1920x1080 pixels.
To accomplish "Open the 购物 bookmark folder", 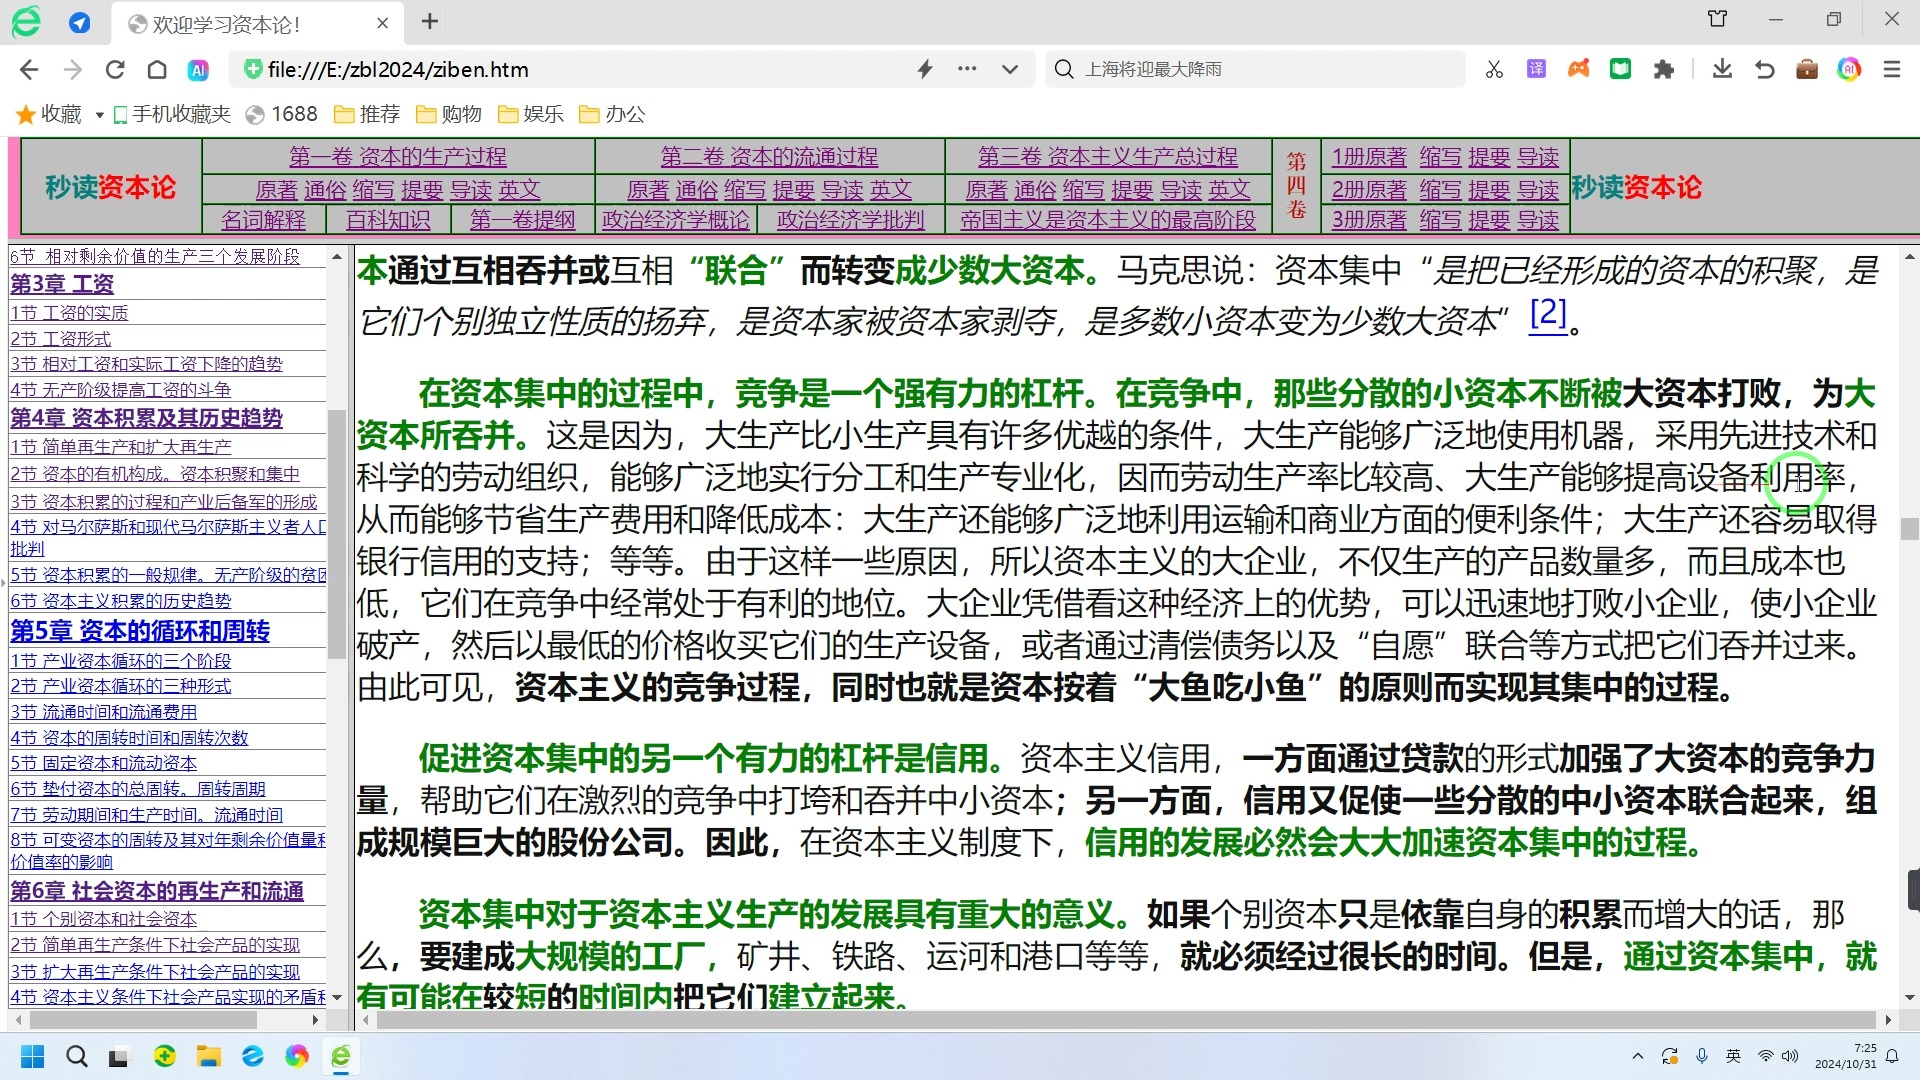I will 449,114.
